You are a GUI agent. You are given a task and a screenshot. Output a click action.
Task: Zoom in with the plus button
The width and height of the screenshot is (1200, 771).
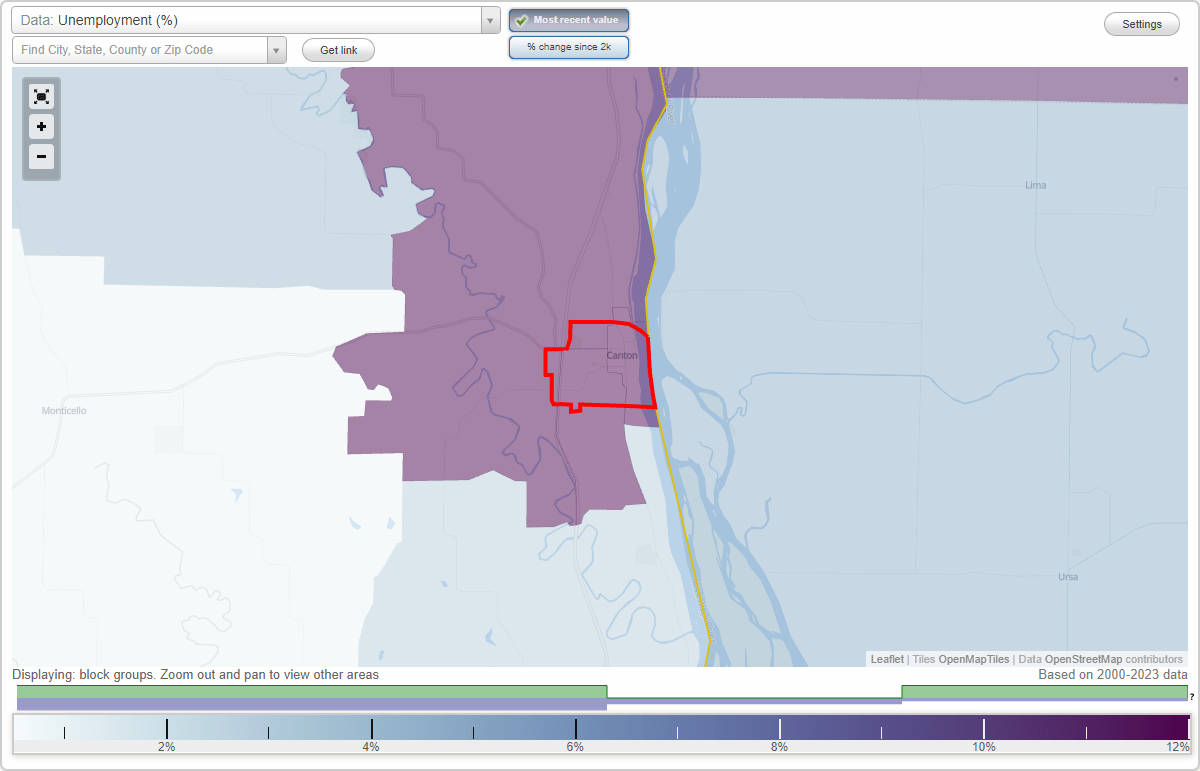[x=41, y=127]
